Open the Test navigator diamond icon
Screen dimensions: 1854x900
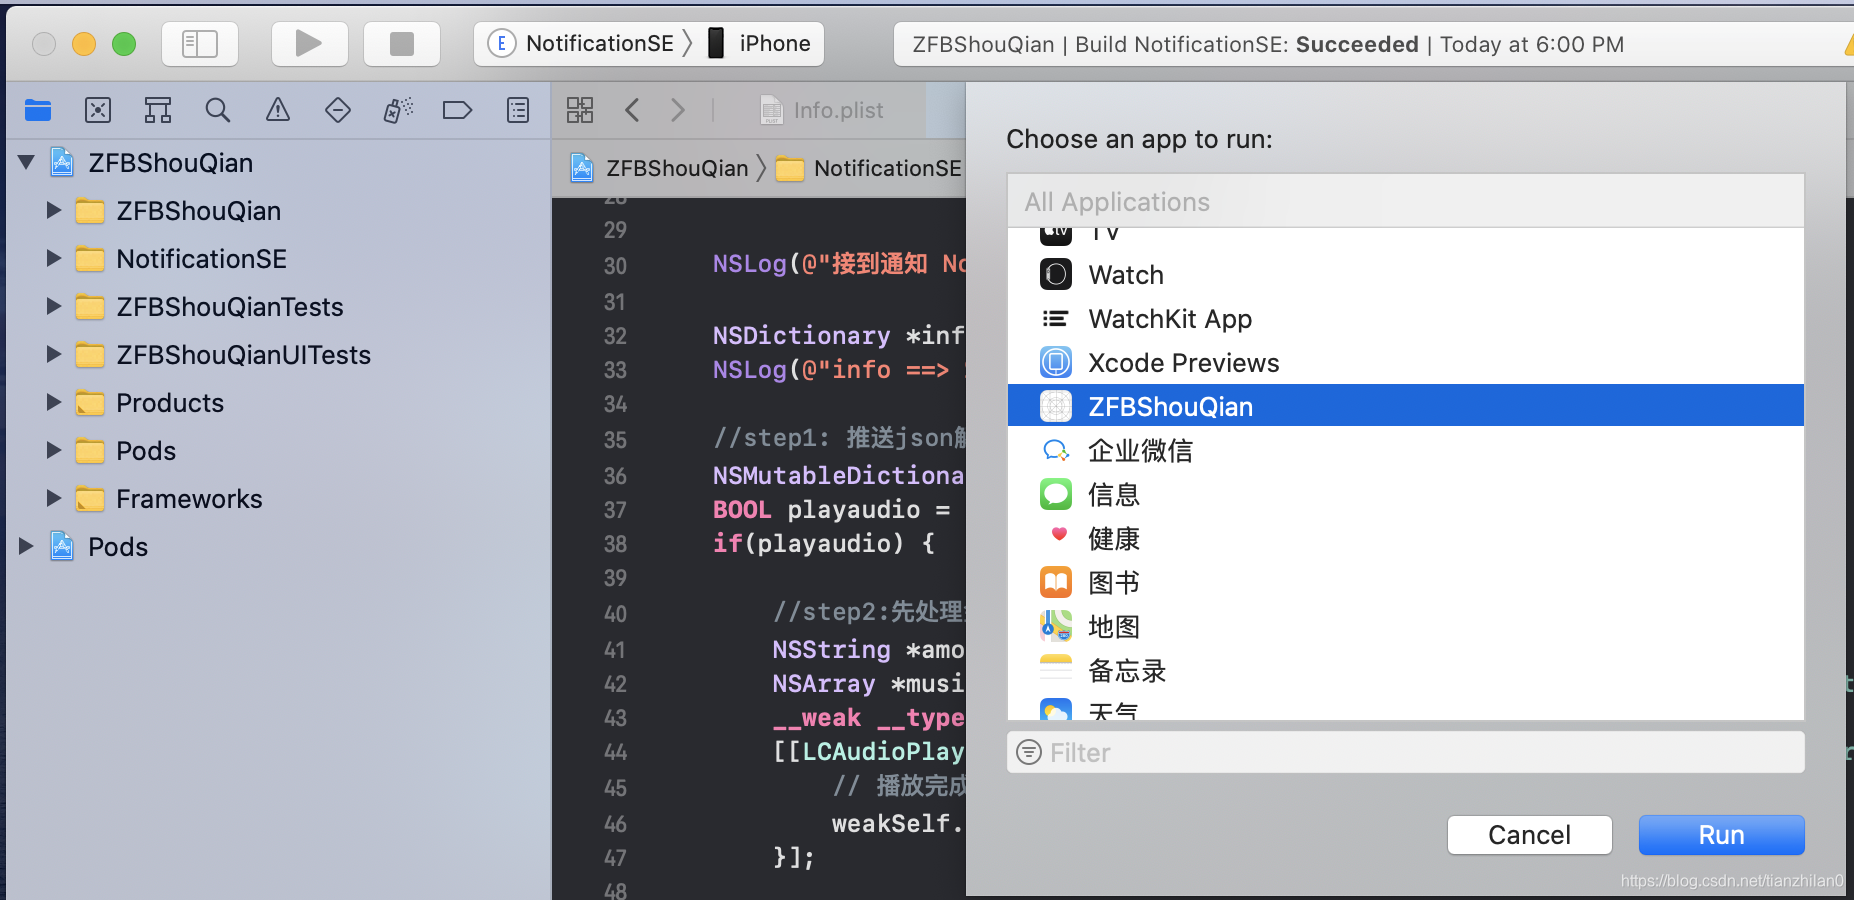pyautogui.click(x=338, y=110)
